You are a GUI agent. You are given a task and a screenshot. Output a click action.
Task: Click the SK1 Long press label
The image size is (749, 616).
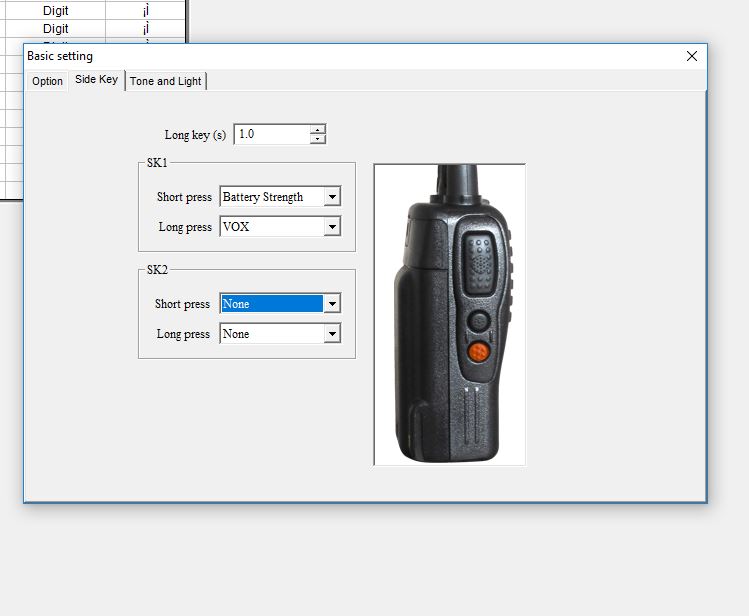[185, 227]
